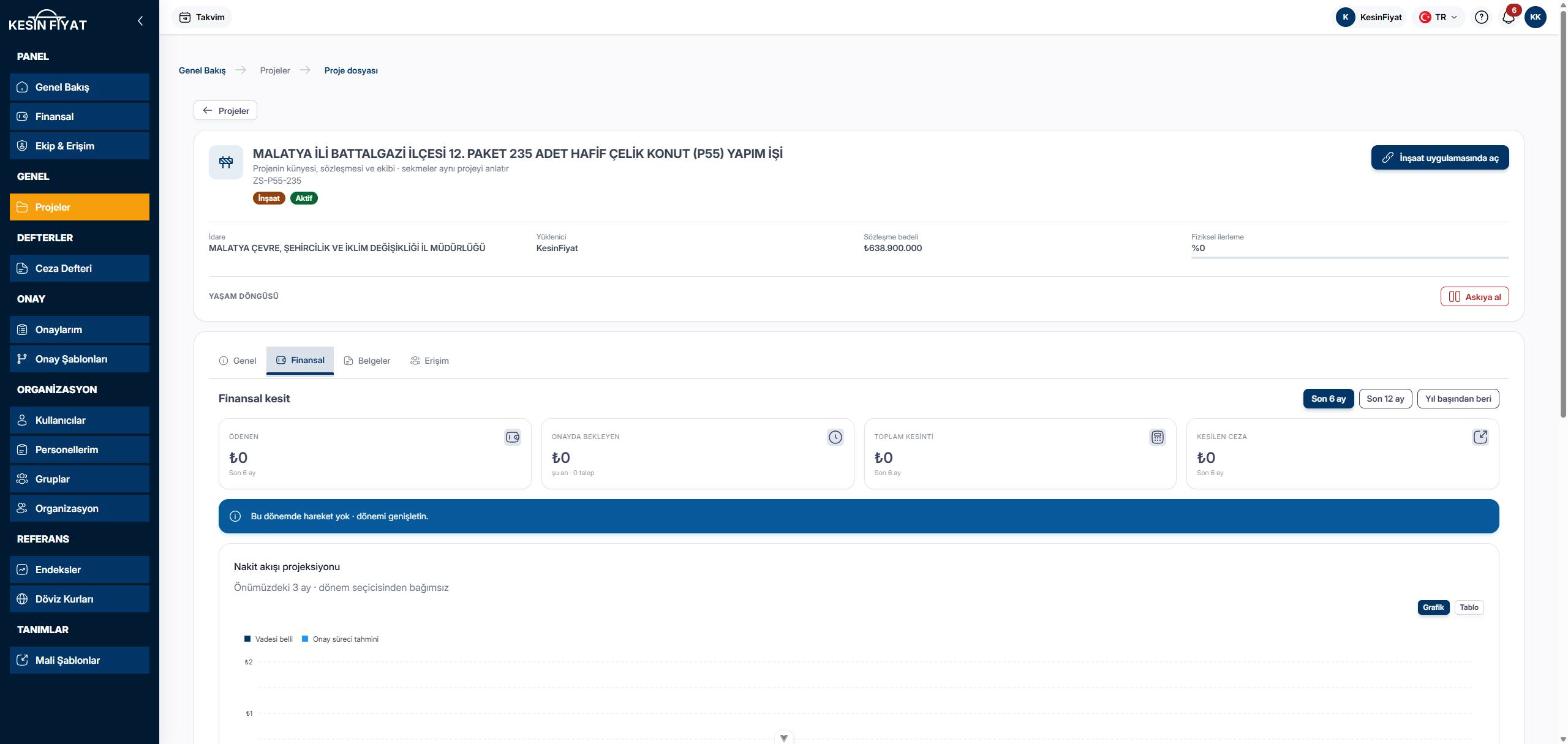Switch to the Finansal tab
1568x744 pixels.
coord(300,361)
